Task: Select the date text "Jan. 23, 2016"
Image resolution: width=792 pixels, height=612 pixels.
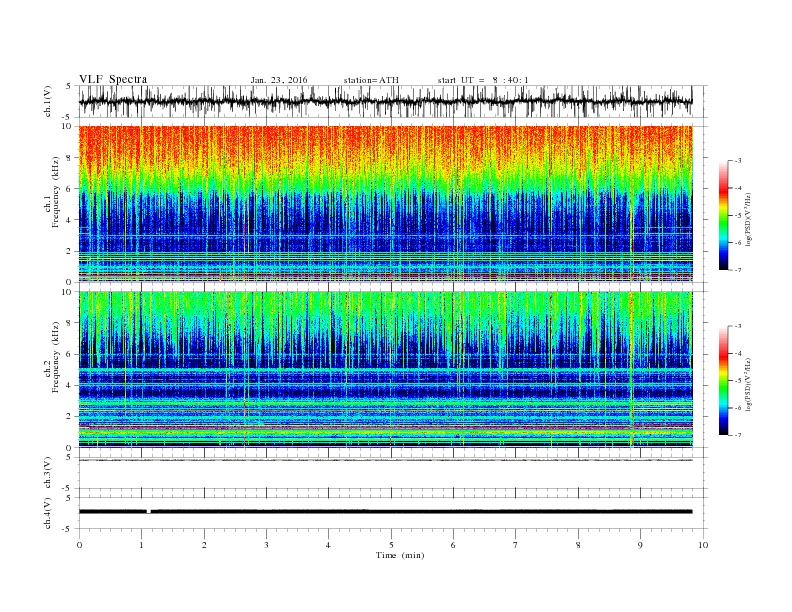Action: [x=279, y=80]
